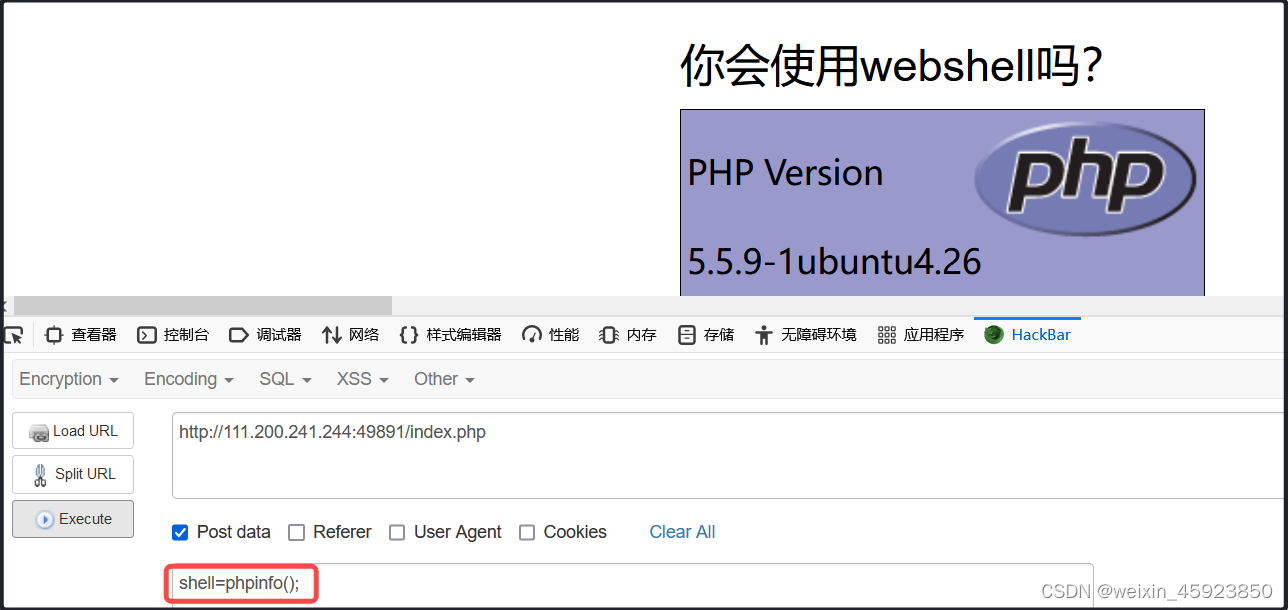The height and width of the screenshot is (610, 1288).
Task: Expand the Other dropdown menu
Action: (444, 379)
